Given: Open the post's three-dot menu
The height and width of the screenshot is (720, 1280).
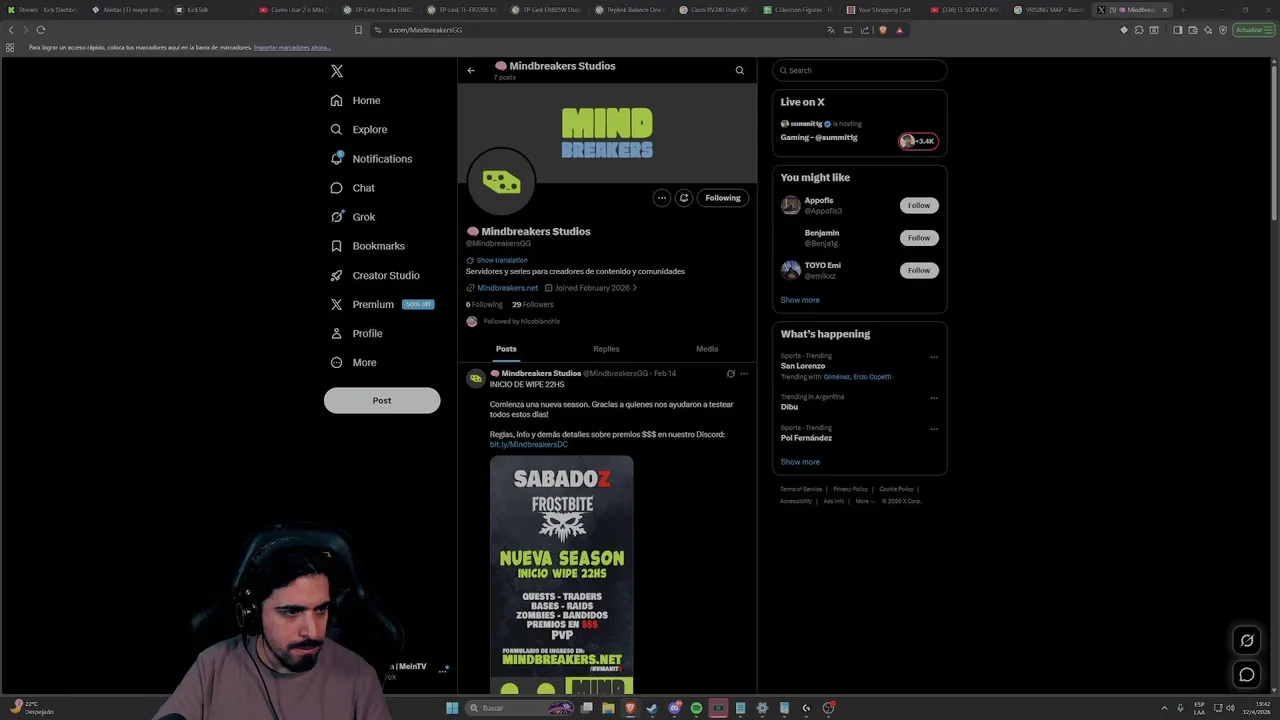Looking at the screenshot, I should click(744, 374).
